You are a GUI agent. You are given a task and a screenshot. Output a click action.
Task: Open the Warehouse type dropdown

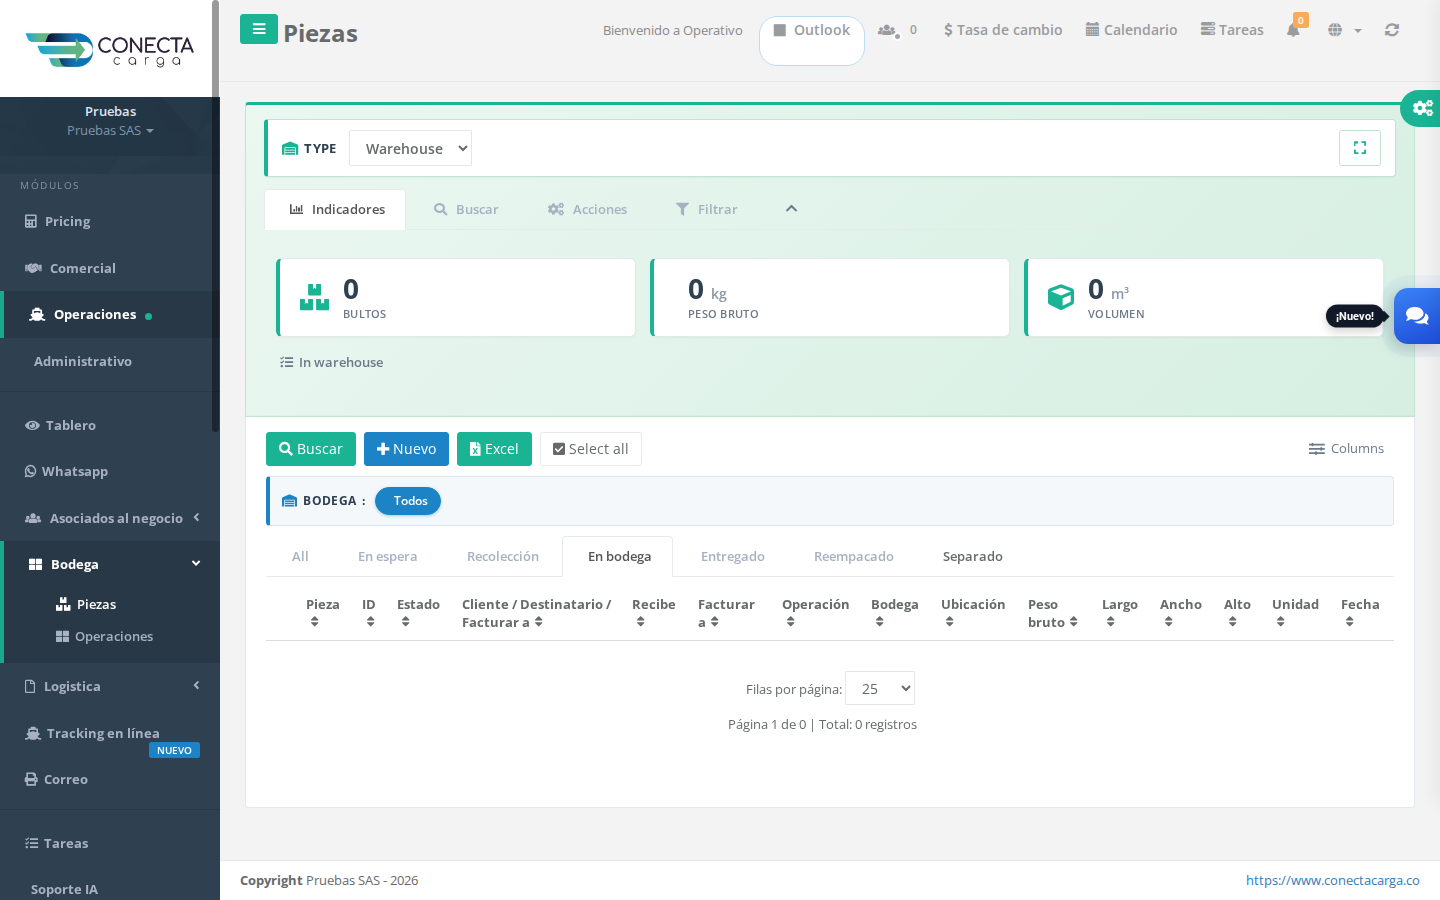(x=410, y=148)
